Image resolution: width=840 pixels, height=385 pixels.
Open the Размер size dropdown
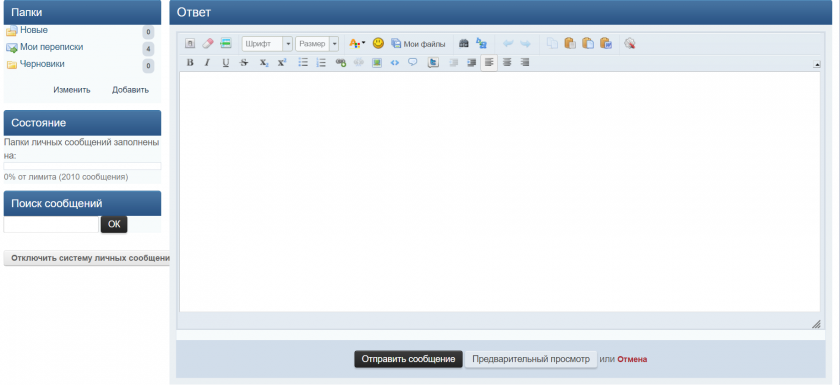[317, 43]
